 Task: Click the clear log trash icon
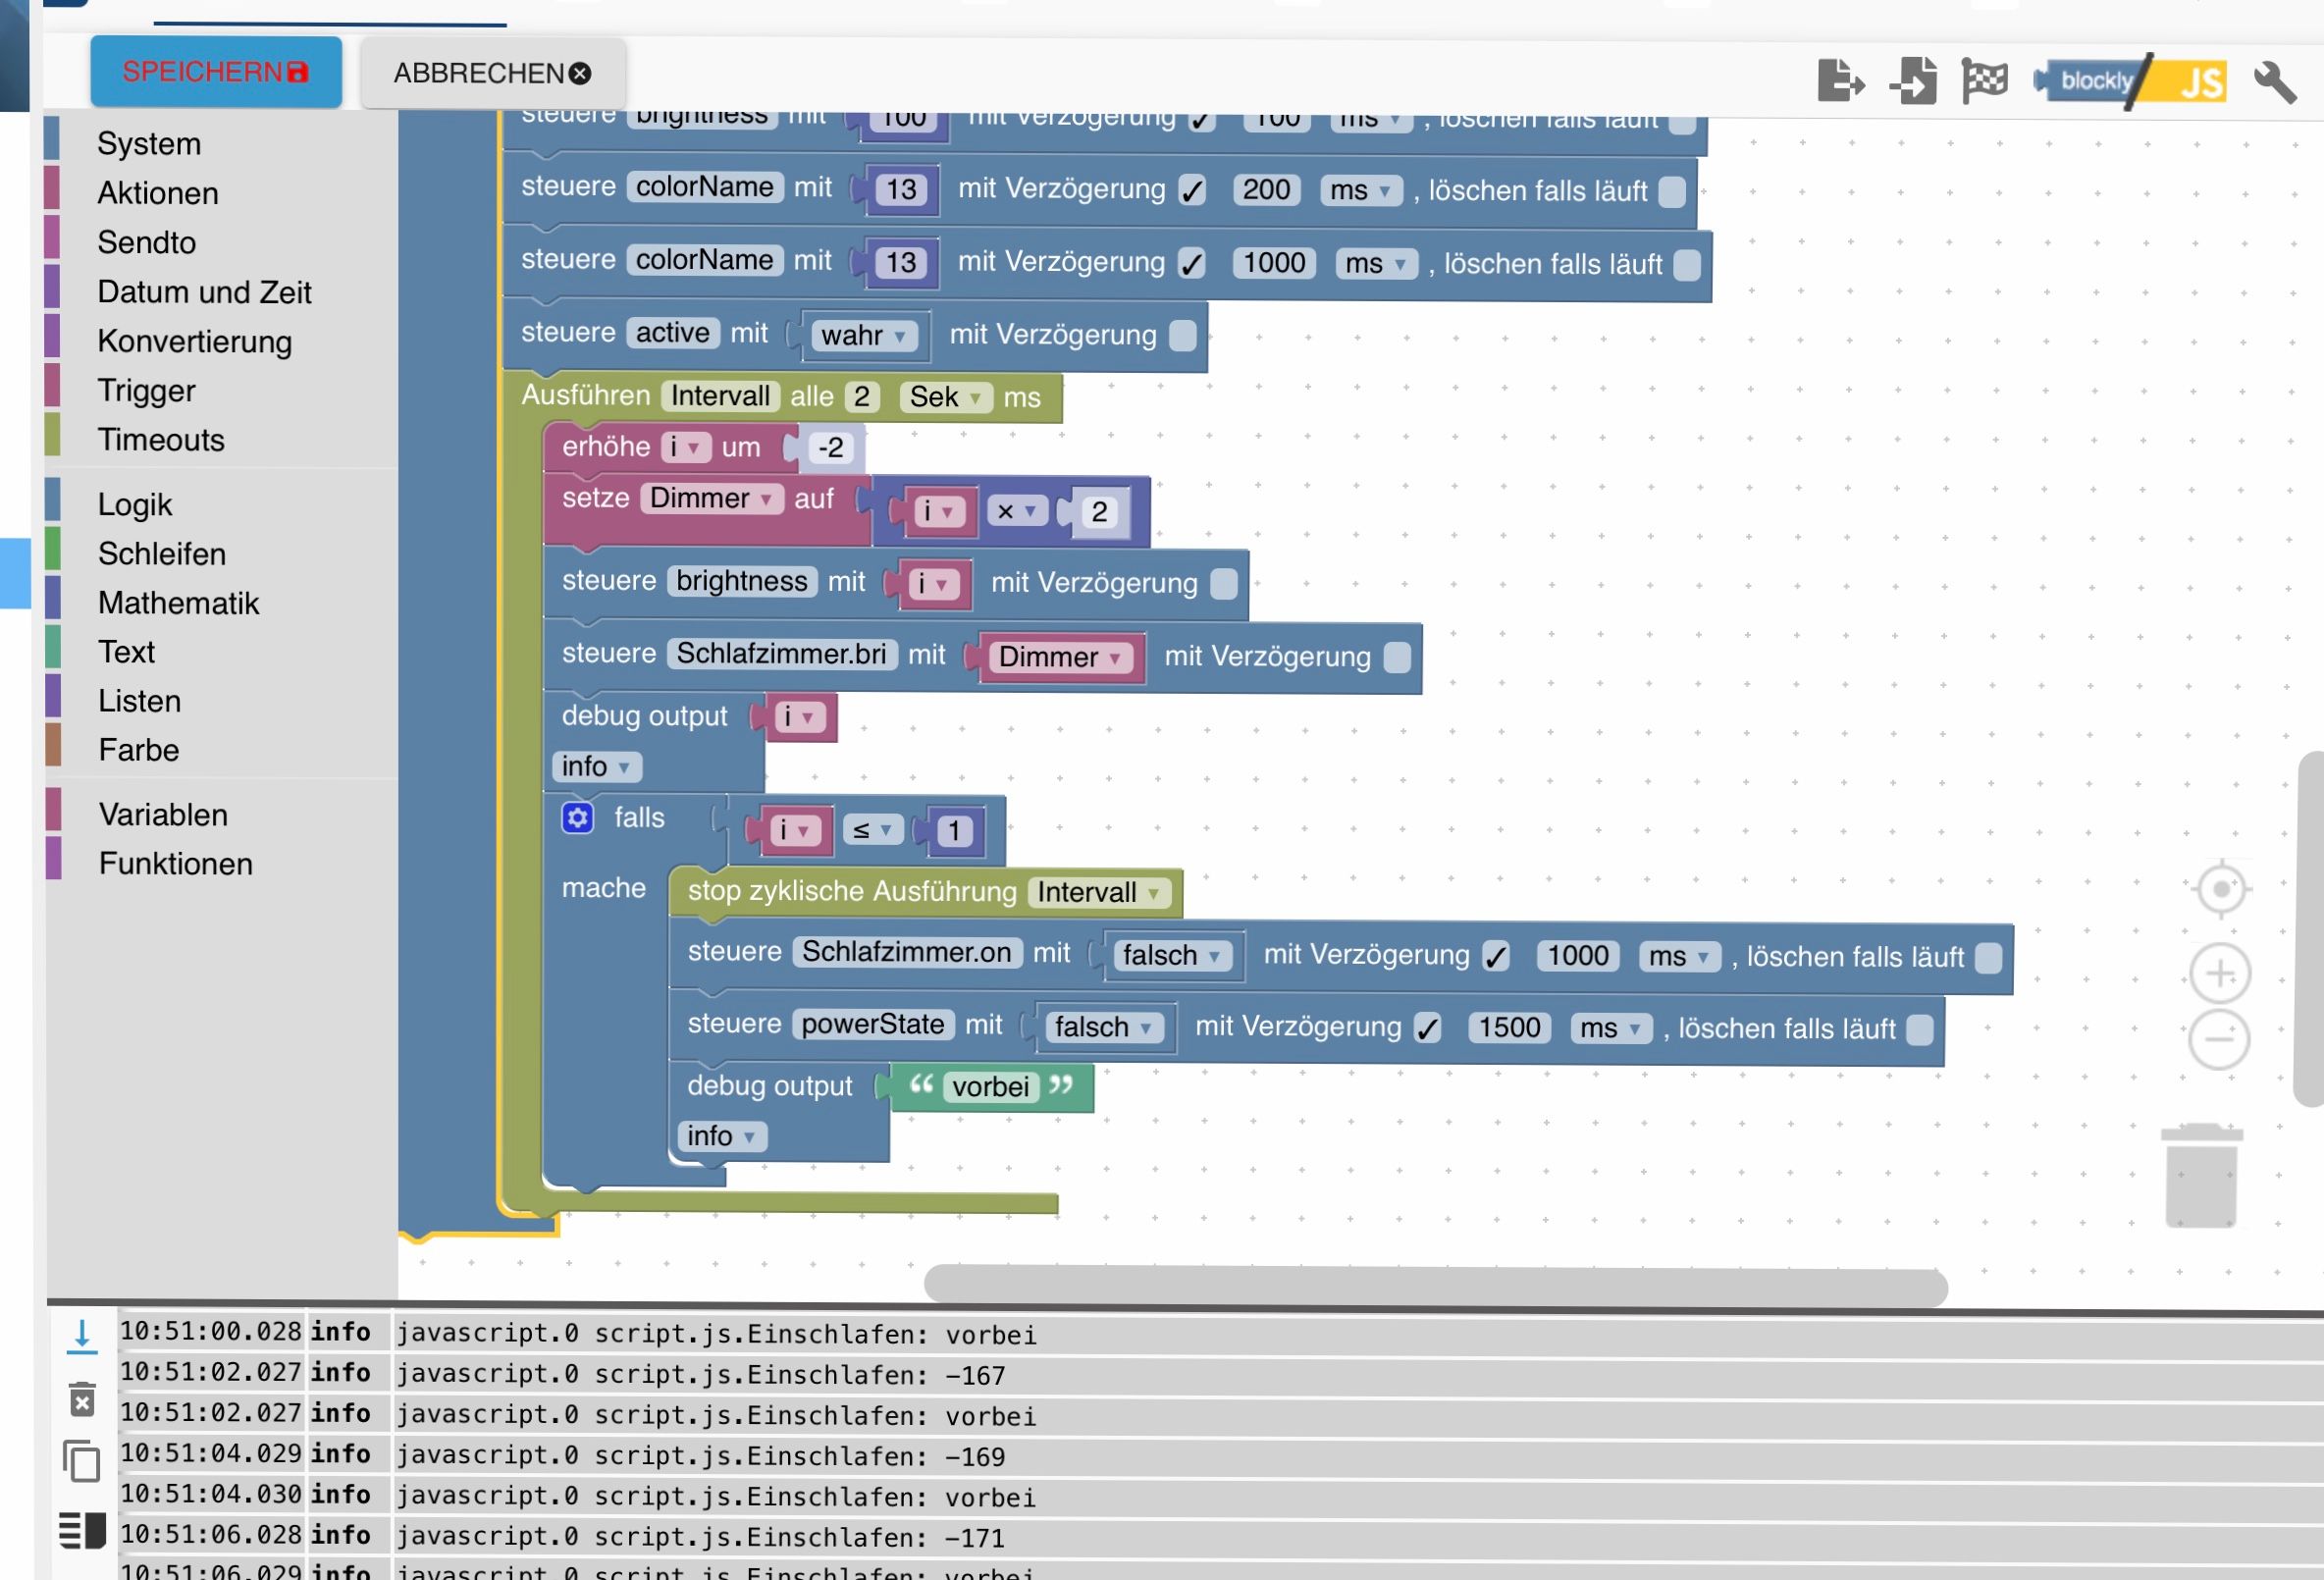(x=83, y=1399)
